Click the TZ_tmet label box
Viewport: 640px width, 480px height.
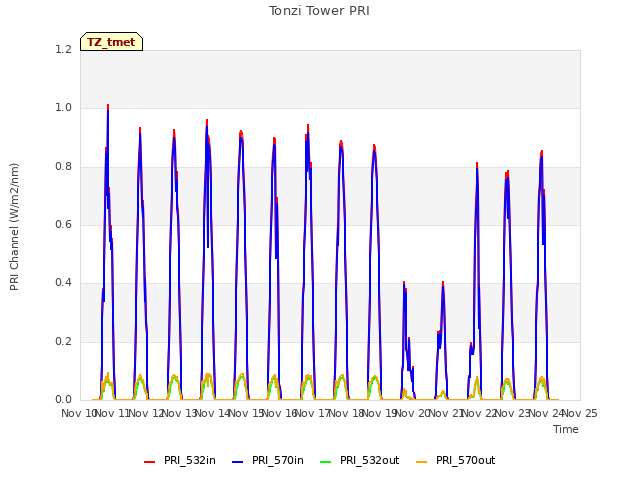pos(111,42)
